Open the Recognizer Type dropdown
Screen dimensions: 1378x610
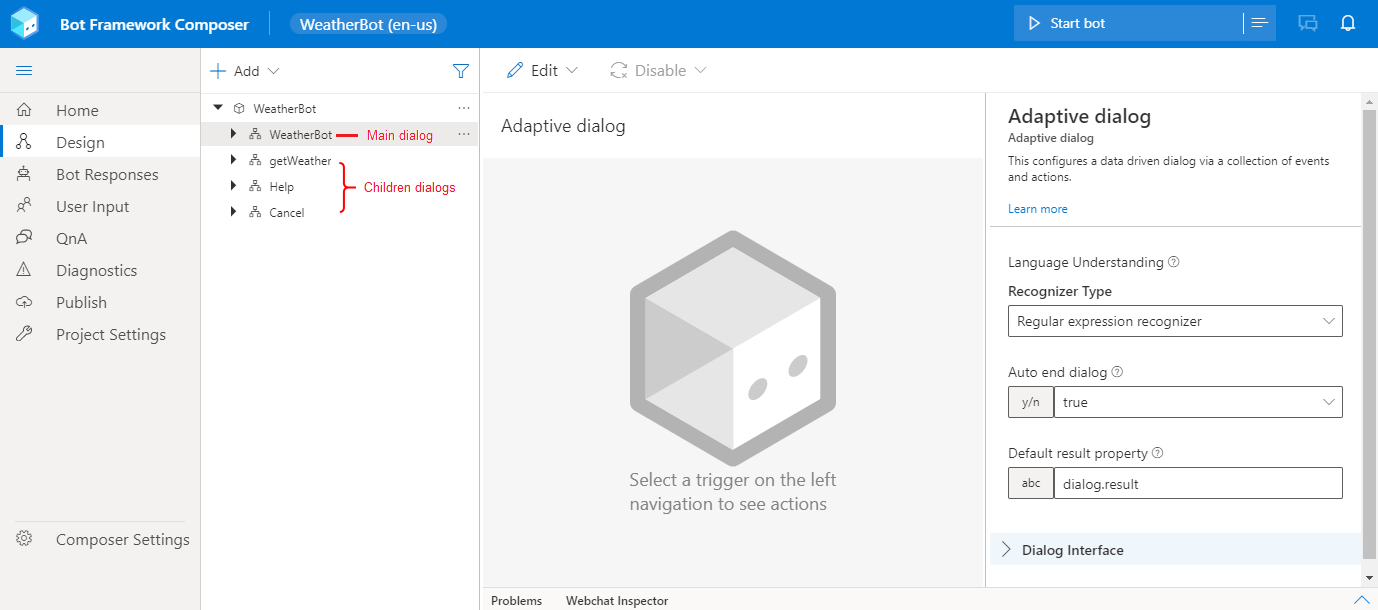1175,321
